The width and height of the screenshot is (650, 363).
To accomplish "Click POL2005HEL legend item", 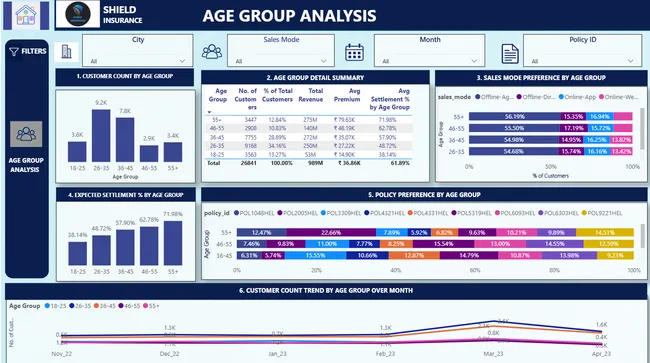I will click(297, 213).
